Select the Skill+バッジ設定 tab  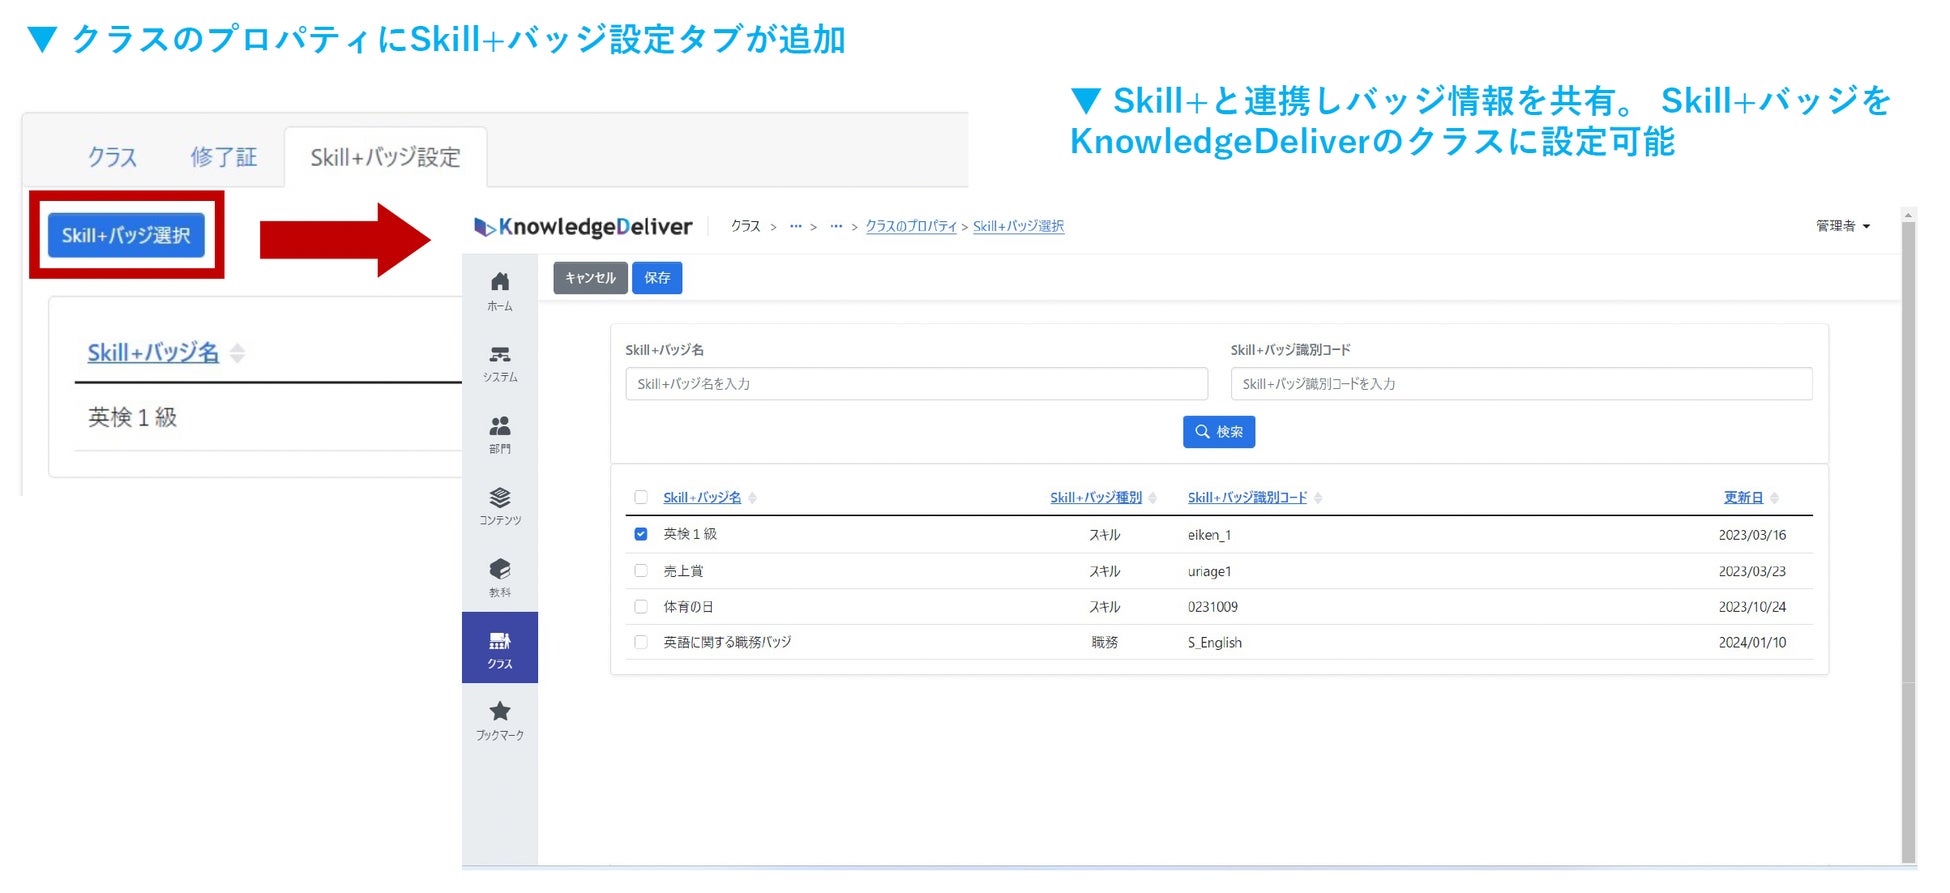(x=386, y=157)
